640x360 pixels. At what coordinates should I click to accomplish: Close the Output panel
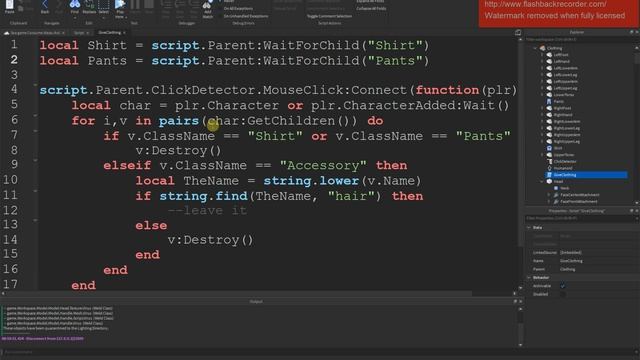pos(520,301)
